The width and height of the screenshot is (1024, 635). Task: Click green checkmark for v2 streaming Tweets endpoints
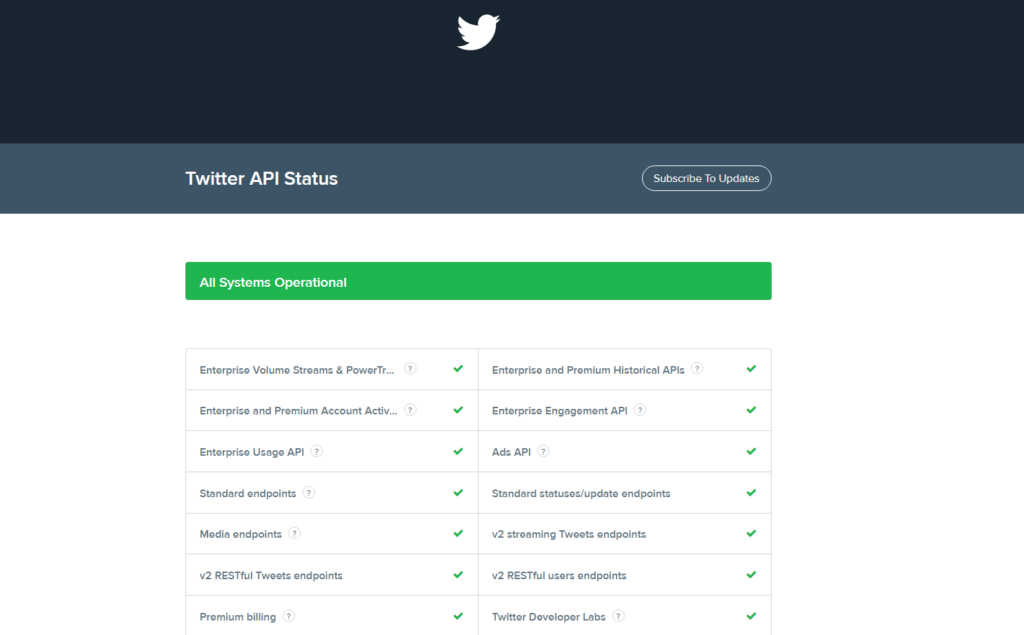click(751, 533)
